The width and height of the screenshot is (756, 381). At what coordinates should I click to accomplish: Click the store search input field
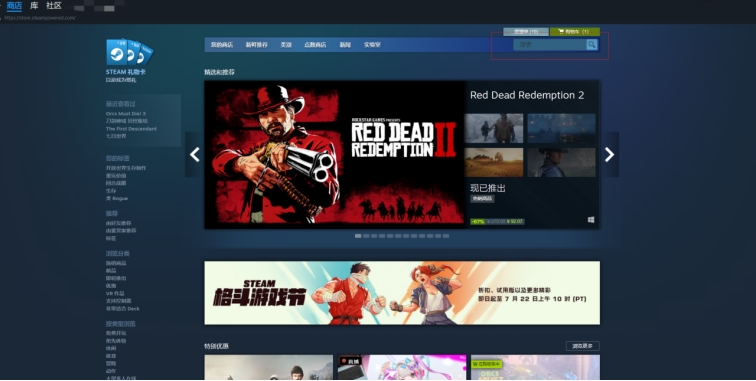point(550,45)
